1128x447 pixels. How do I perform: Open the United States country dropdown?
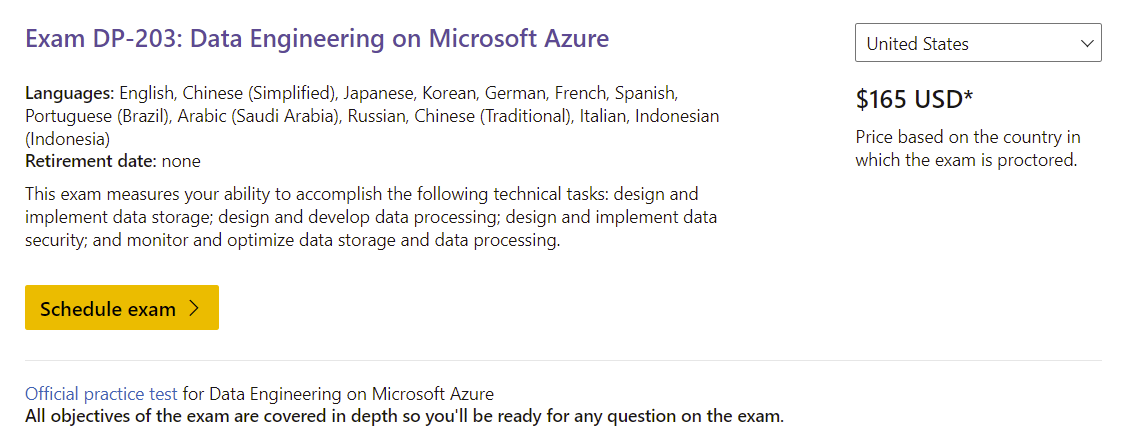tap(977, 43)
